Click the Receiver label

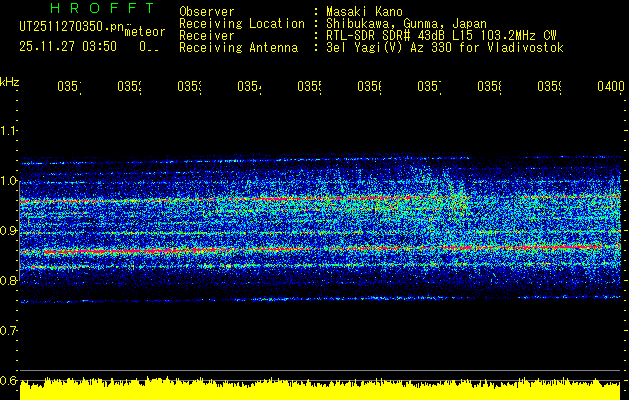(207, 36)
